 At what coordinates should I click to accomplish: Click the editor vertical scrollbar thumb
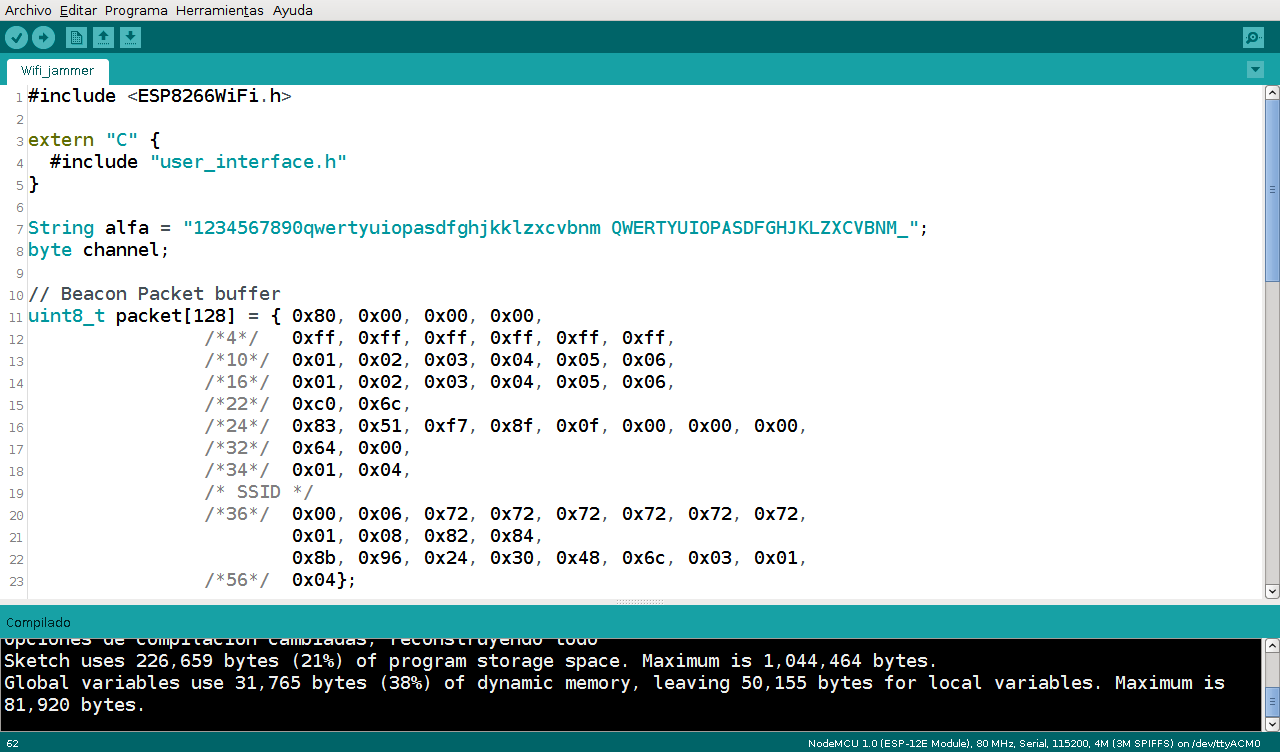[x=1272, y=190]
